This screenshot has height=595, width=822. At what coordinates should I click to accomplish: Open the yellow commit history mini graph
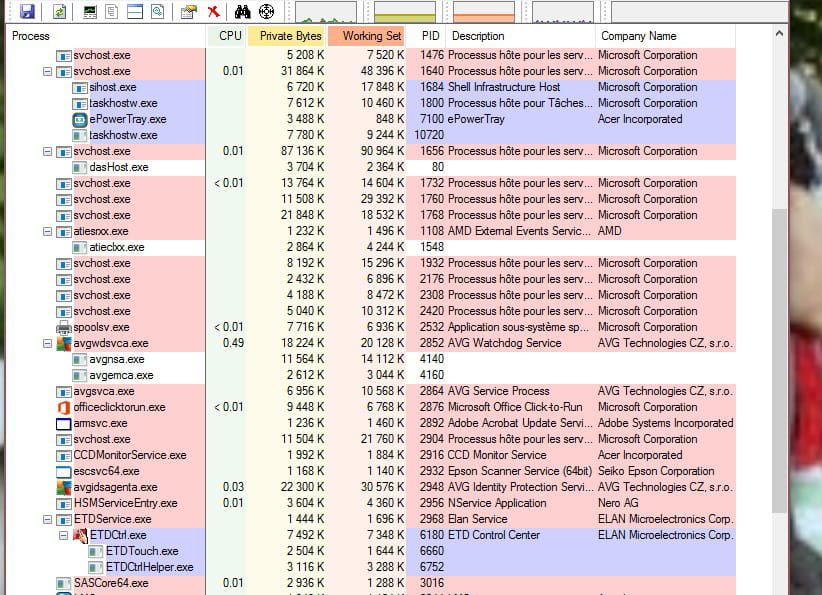(405, 12)
